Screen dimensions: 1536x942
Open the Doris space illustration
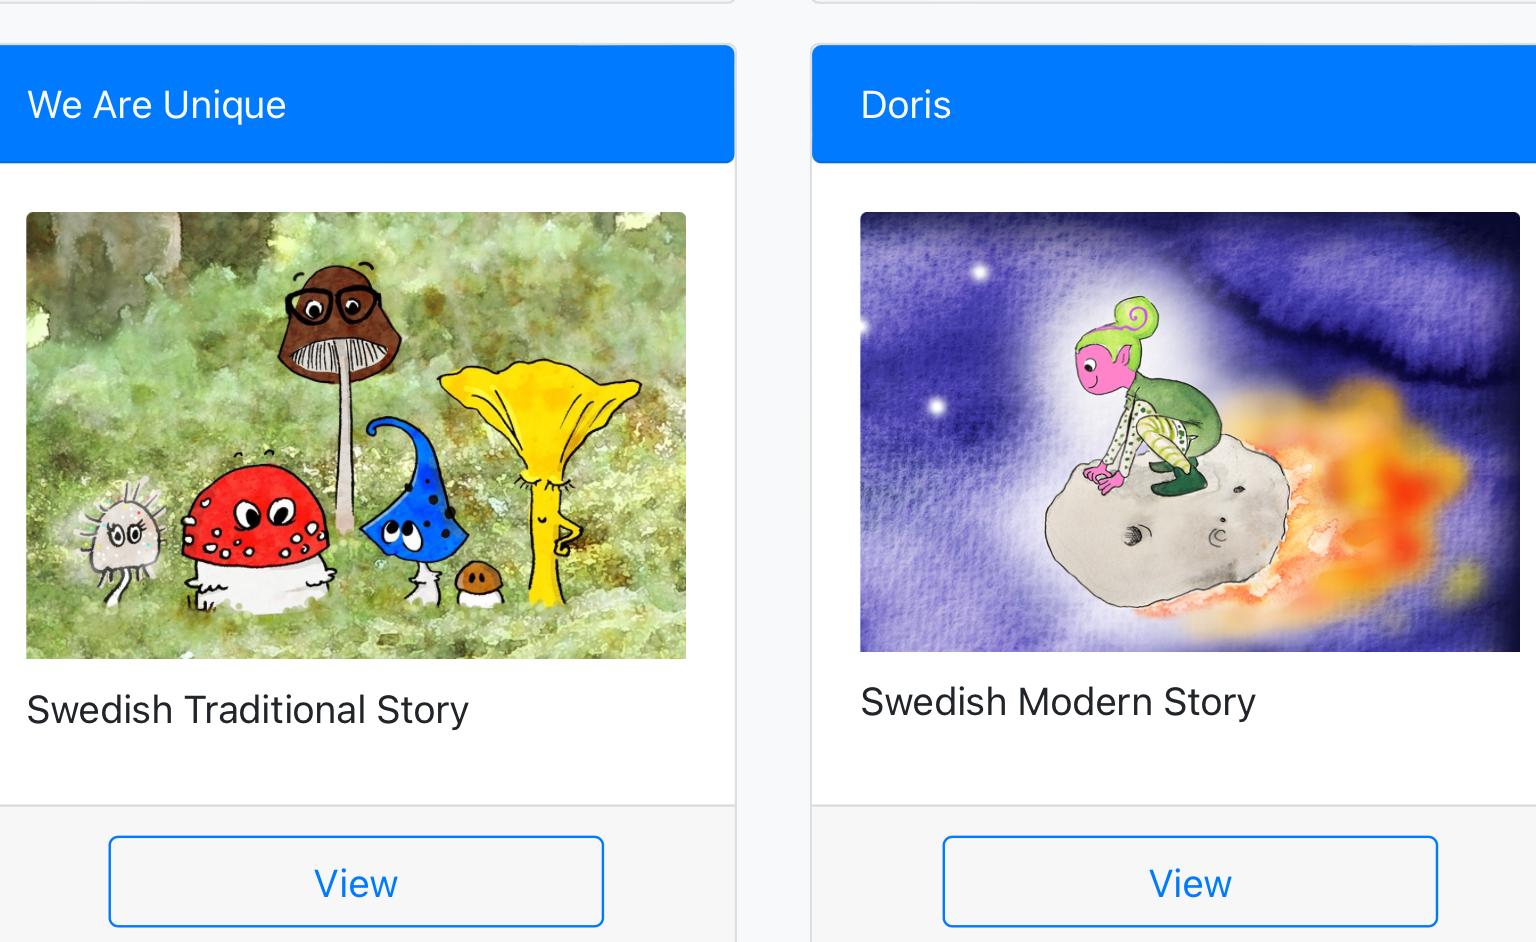point(1190,432)
